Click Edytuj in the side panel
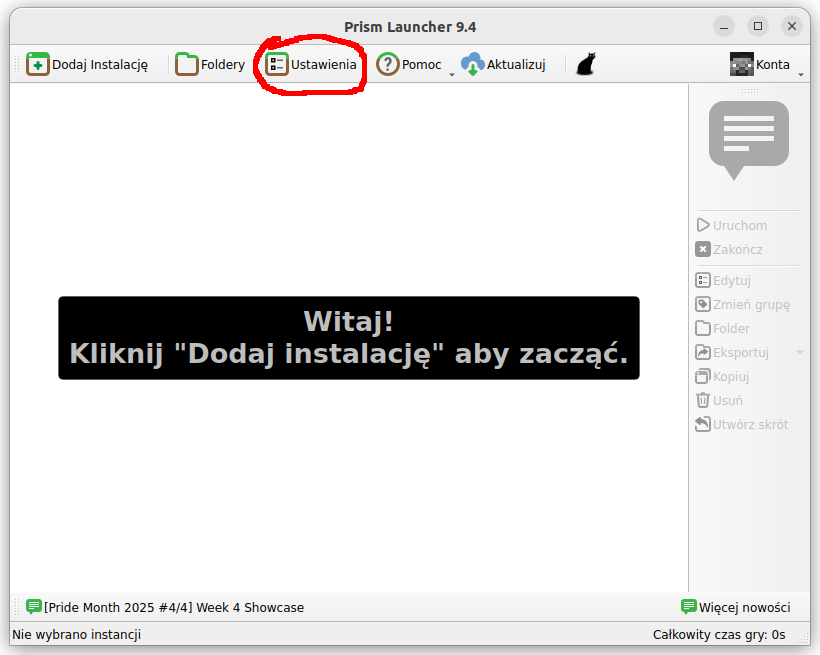 pyautogui.click(x=723, y=281)
